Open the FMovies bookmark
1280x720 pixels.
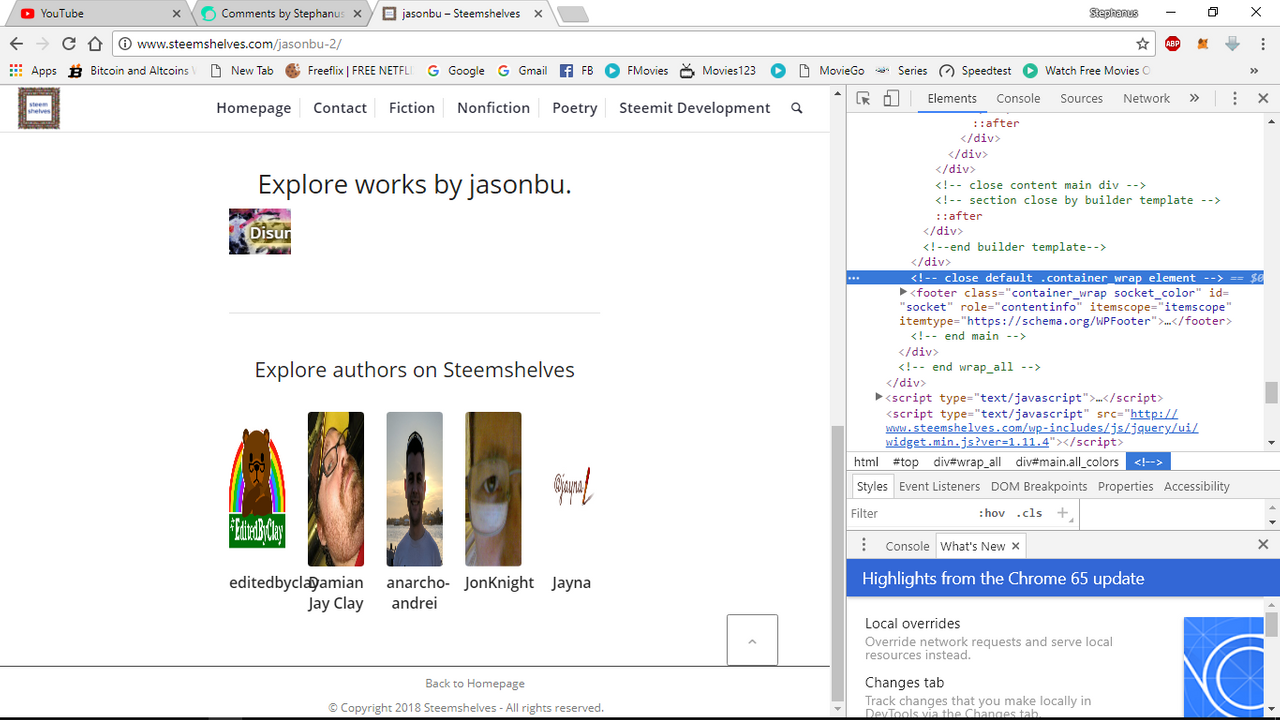(636, 71)
